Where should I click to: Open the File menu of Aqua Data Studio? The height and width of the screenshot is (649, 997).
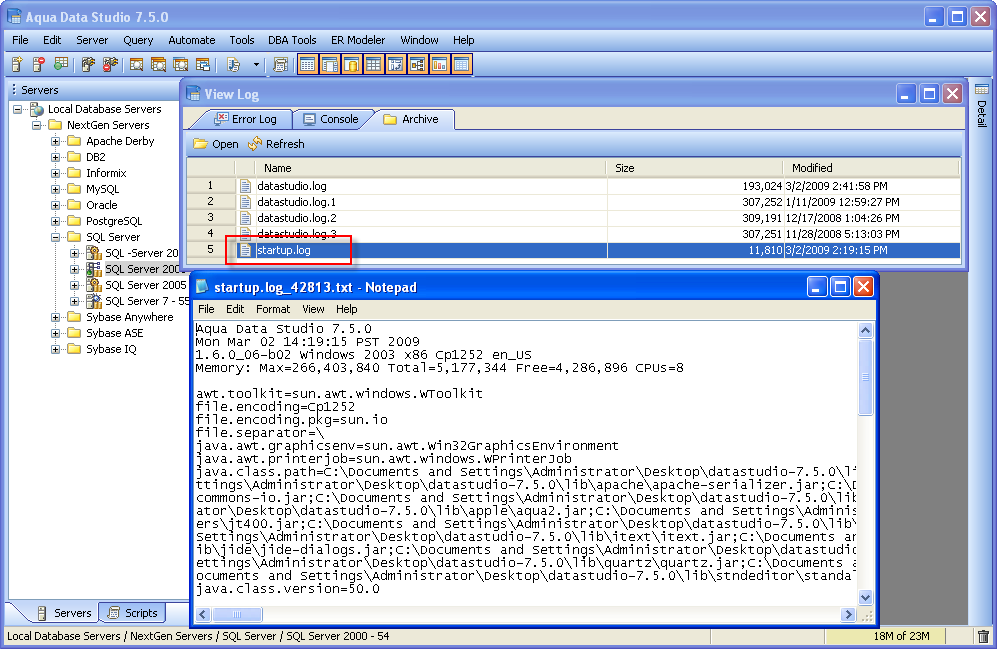pos(20,40)
